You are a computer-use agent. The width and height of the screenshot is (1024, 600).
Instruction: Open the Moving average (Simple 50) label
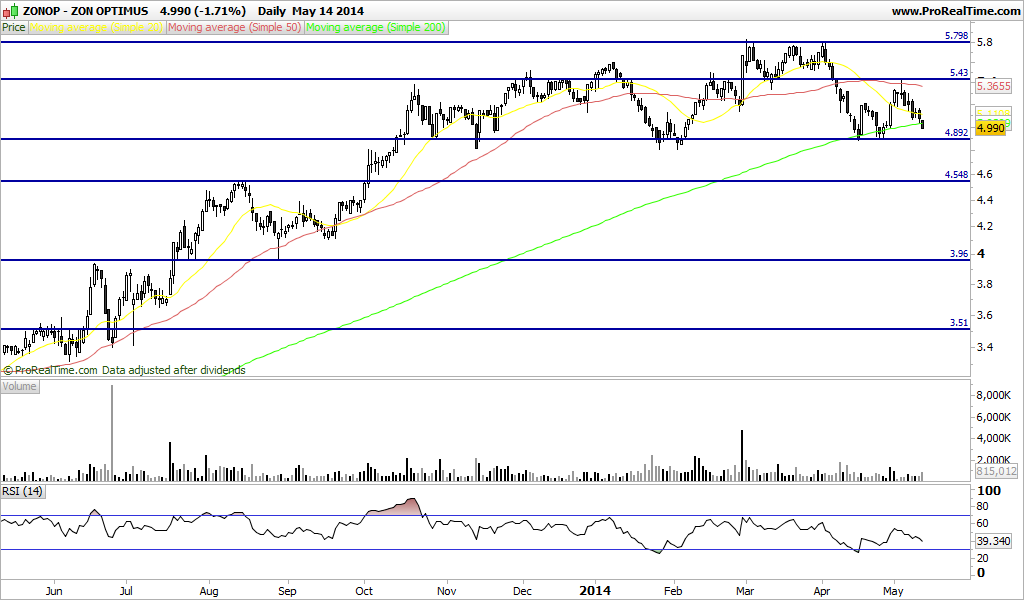tap(235, 27)
